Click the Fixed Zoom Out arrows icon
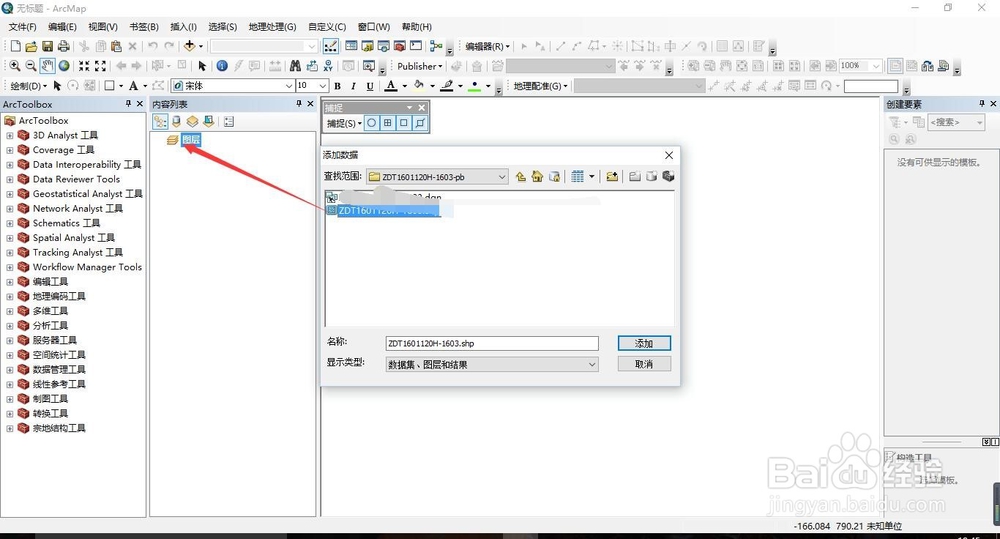This screenshot has height=539, width=1000. (x=100, y=66)
